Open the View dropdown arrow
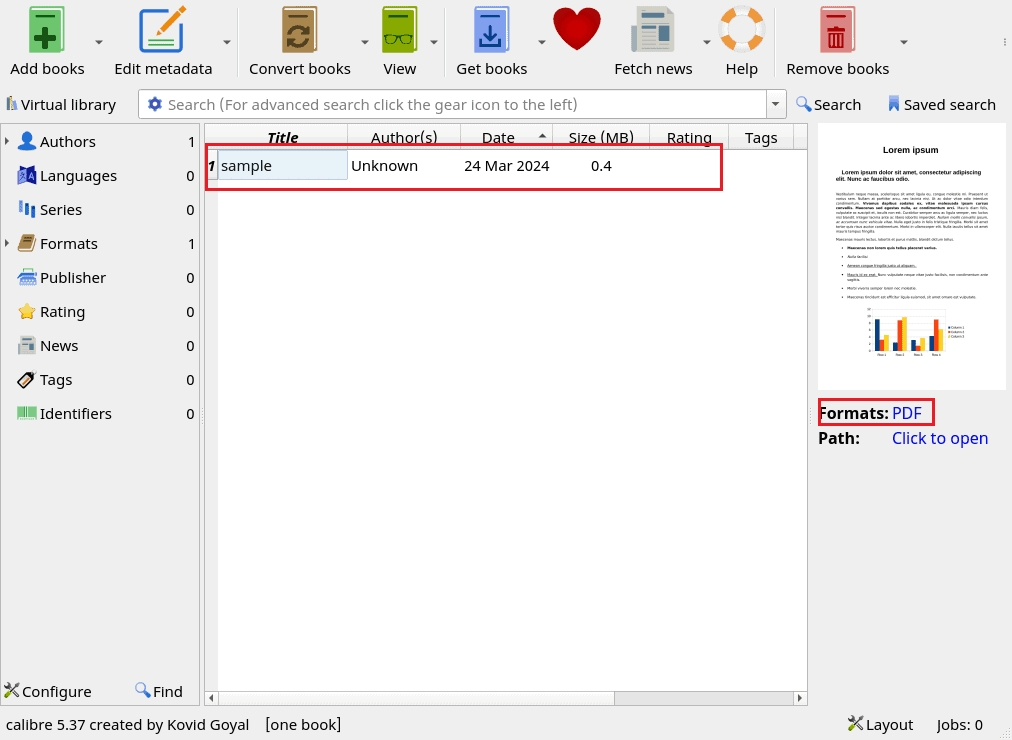Screen dimensions: 1012x740 [x=434, y=43]
